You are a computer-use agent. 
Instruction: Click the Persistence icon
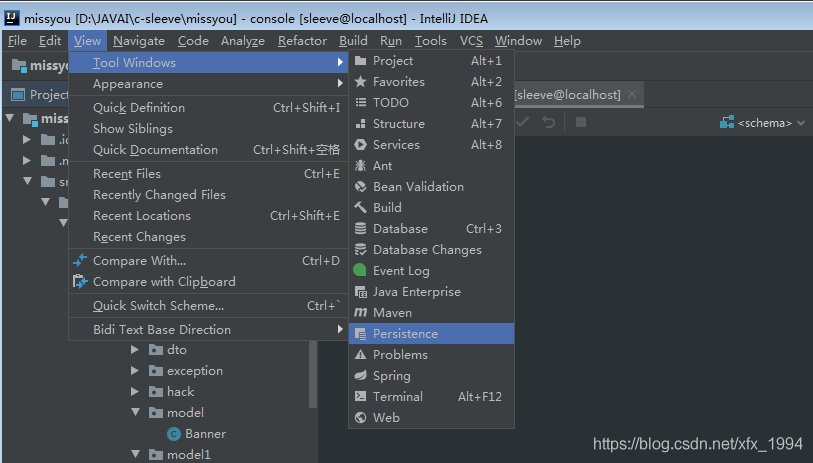click(x=360, y=334)
